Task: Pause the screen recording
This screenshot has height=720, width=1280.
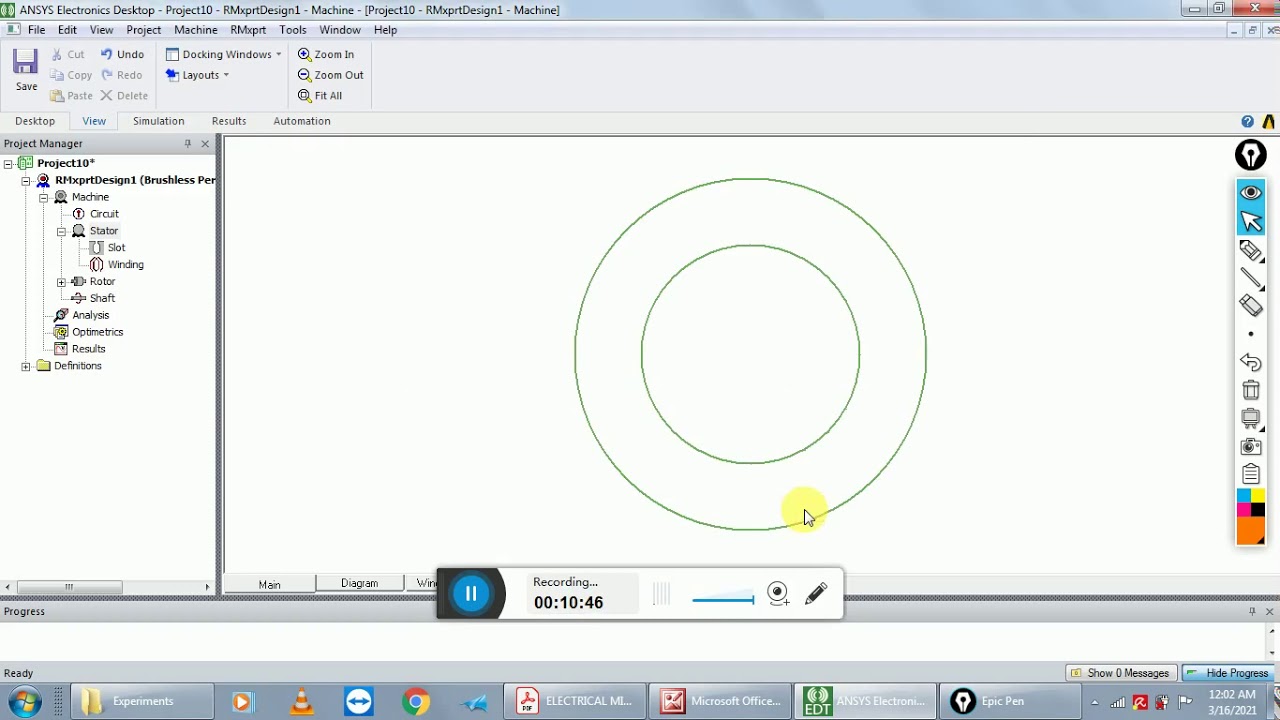Action: [471, 594]
